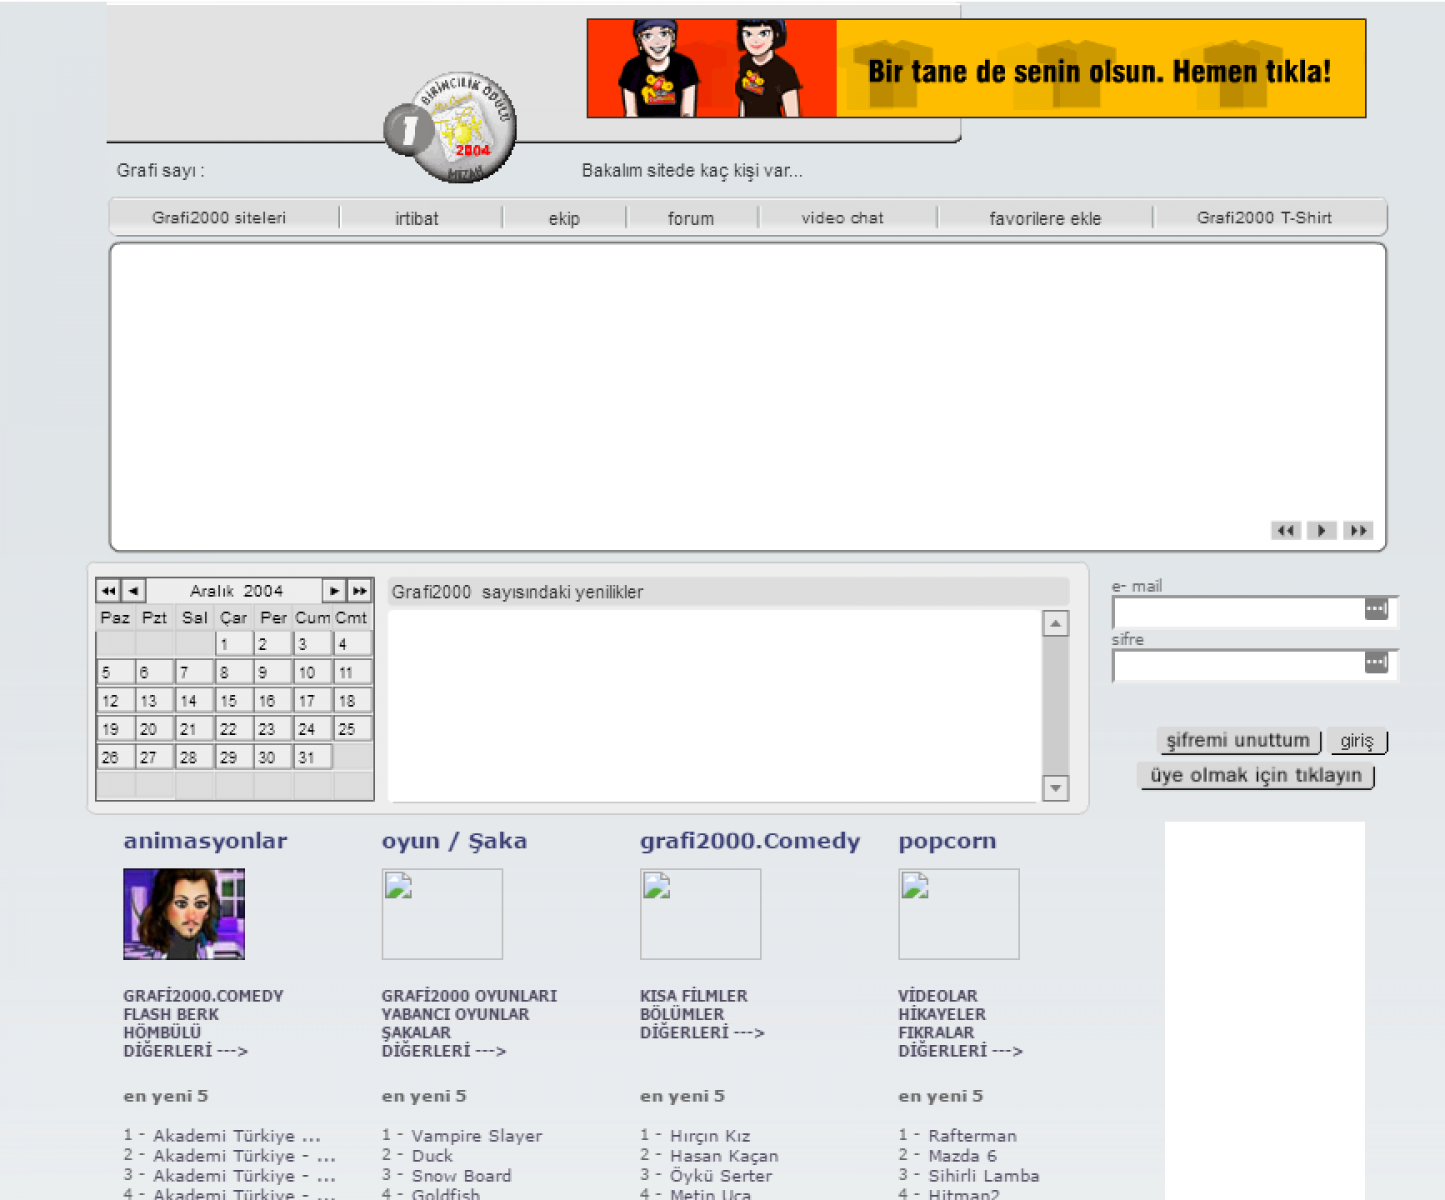The height and width of the screenshot is (1200, 1445).
Task: Open the animasyonlar character thumbnail
Action: tap(184, 914)
